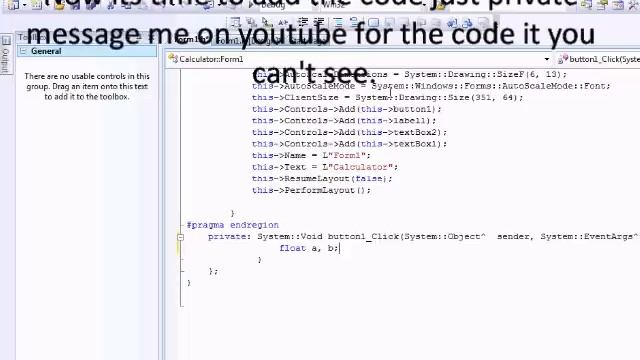Click the 'private: System::Void button1_Click' line
The height and width of the screenshot is (360, 640).
click(423, 237)
